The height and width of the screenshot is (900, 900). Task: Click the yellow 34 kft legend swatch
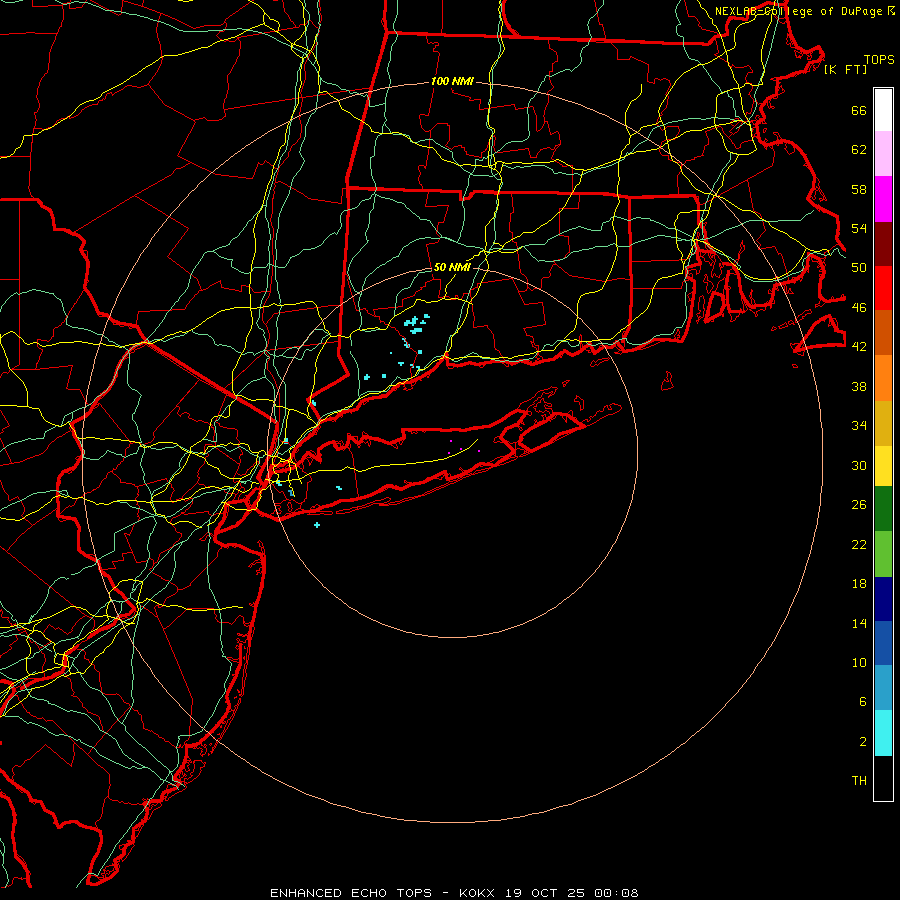883,466
